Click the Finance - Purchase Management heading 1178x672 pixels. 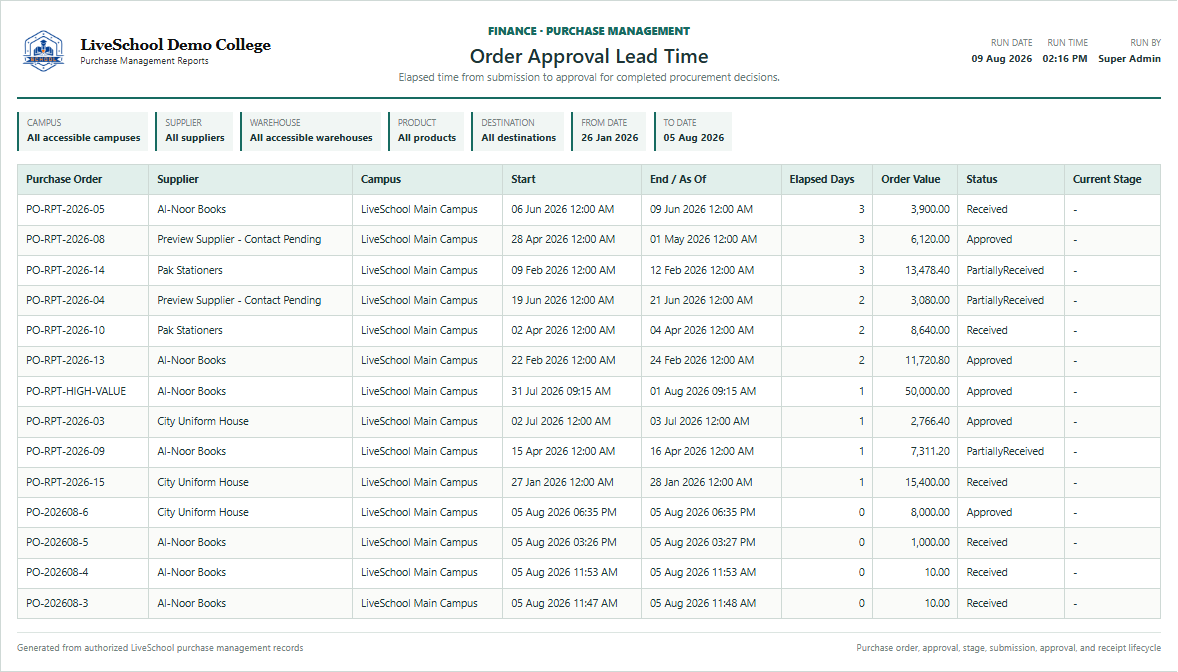[589, 31]
